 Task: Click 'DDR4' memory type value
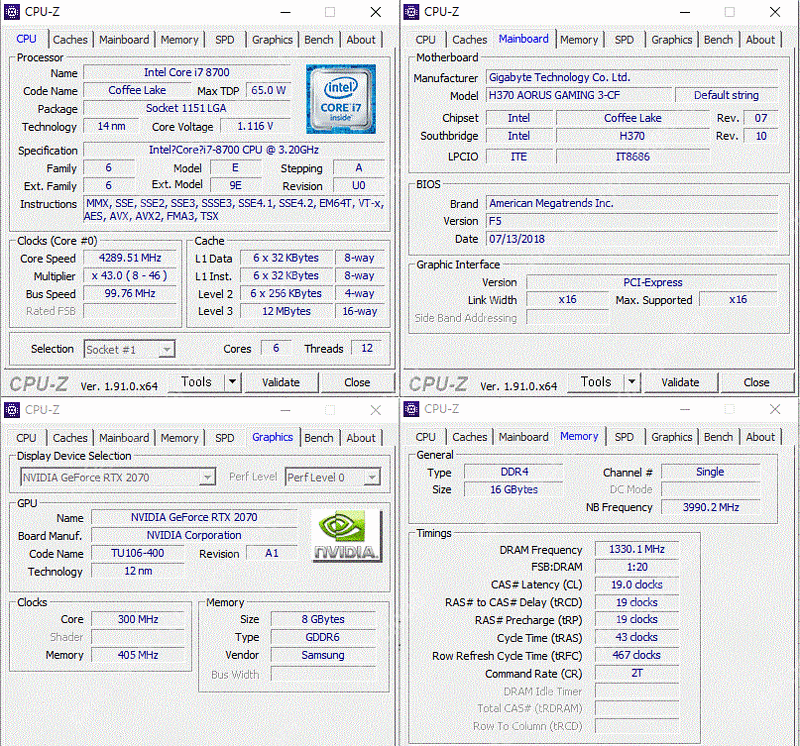[x=514, y=472]
